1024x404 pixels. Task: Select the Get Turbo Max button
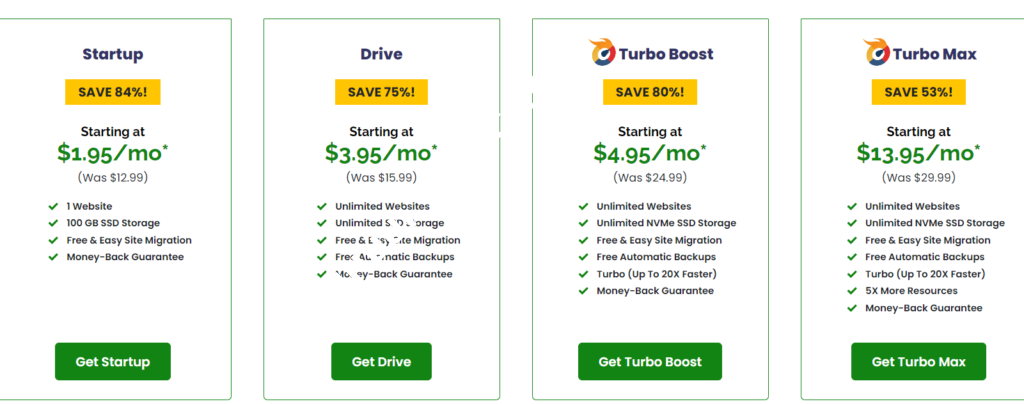pyautogui.click(x=918, y=361)
